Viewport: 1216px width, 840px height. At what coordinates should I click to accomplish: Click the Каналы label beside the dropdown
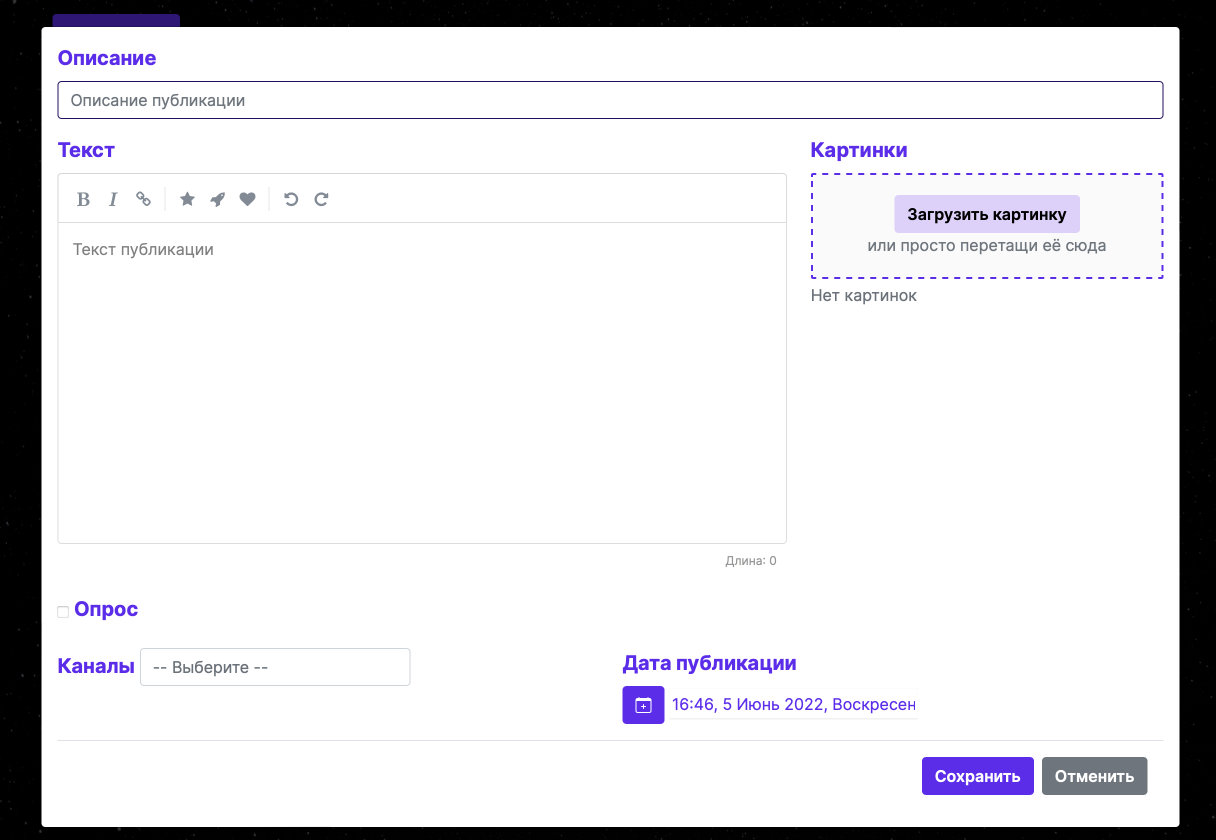coord(96,667)
